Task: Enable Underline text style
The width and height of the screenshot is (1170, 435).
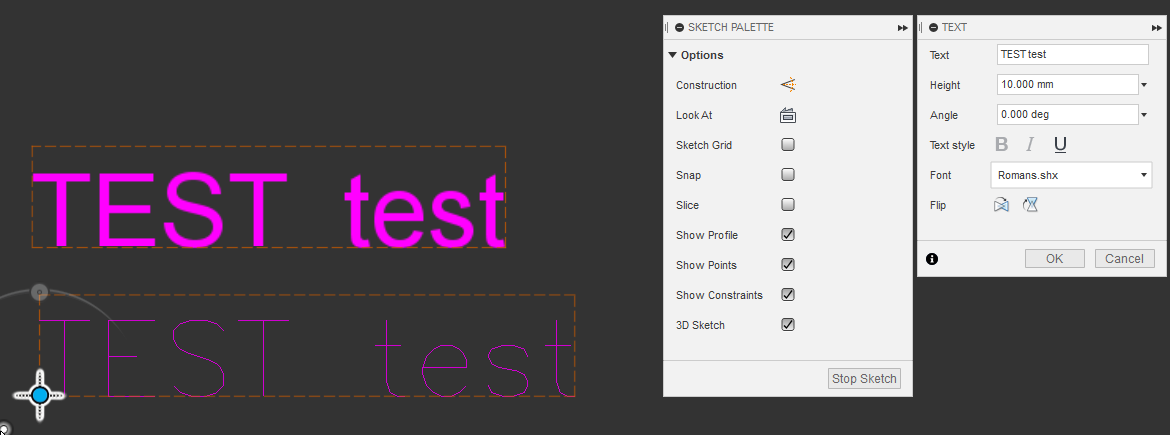Action: (x=1060, y=145)
